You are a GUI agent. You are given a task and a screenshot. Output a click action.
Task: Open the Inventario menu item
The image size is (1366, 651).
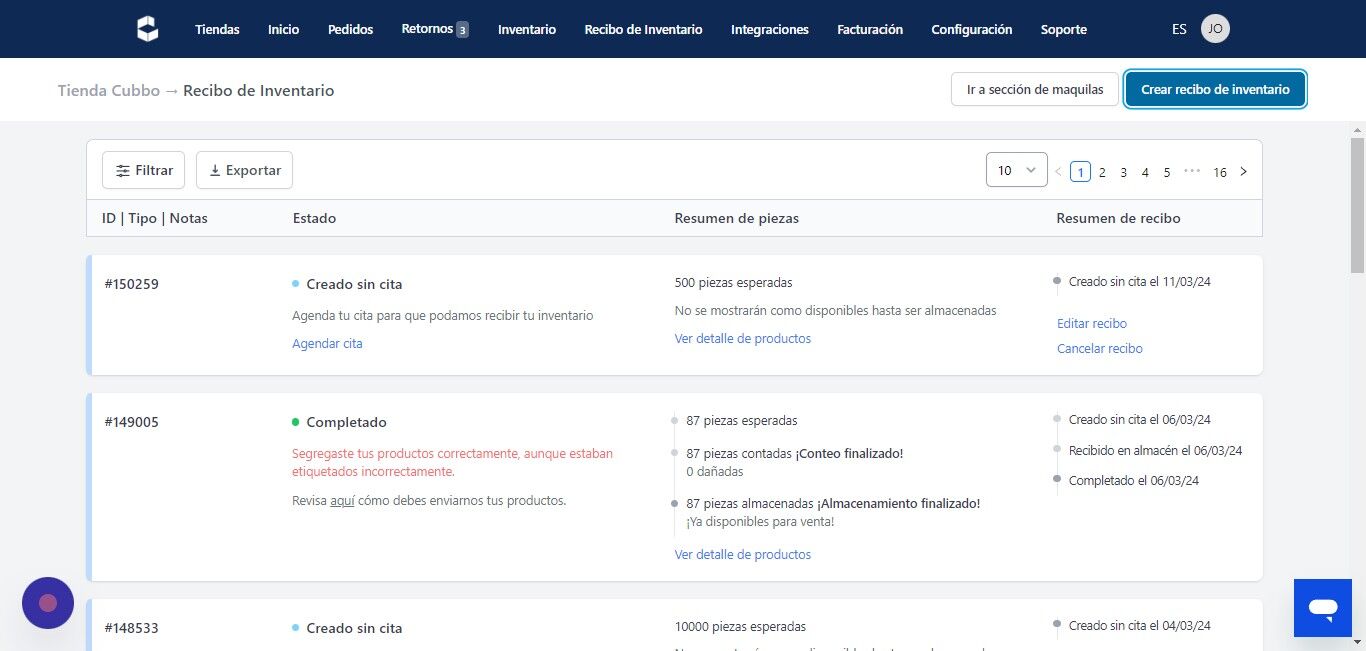click(x=527, y=29)
